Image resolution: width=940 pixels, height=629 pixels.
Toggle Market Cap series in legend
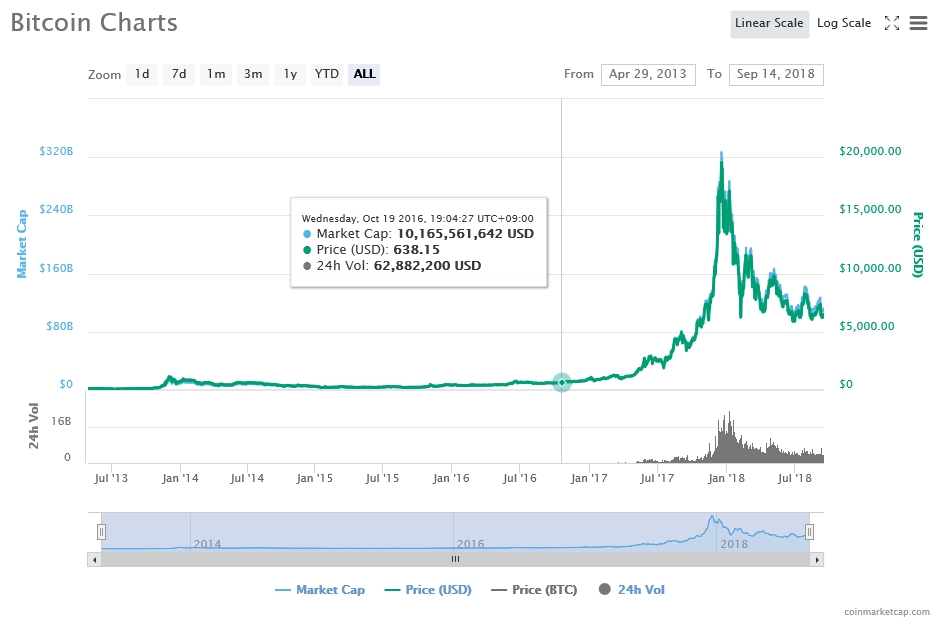(320, 590)
